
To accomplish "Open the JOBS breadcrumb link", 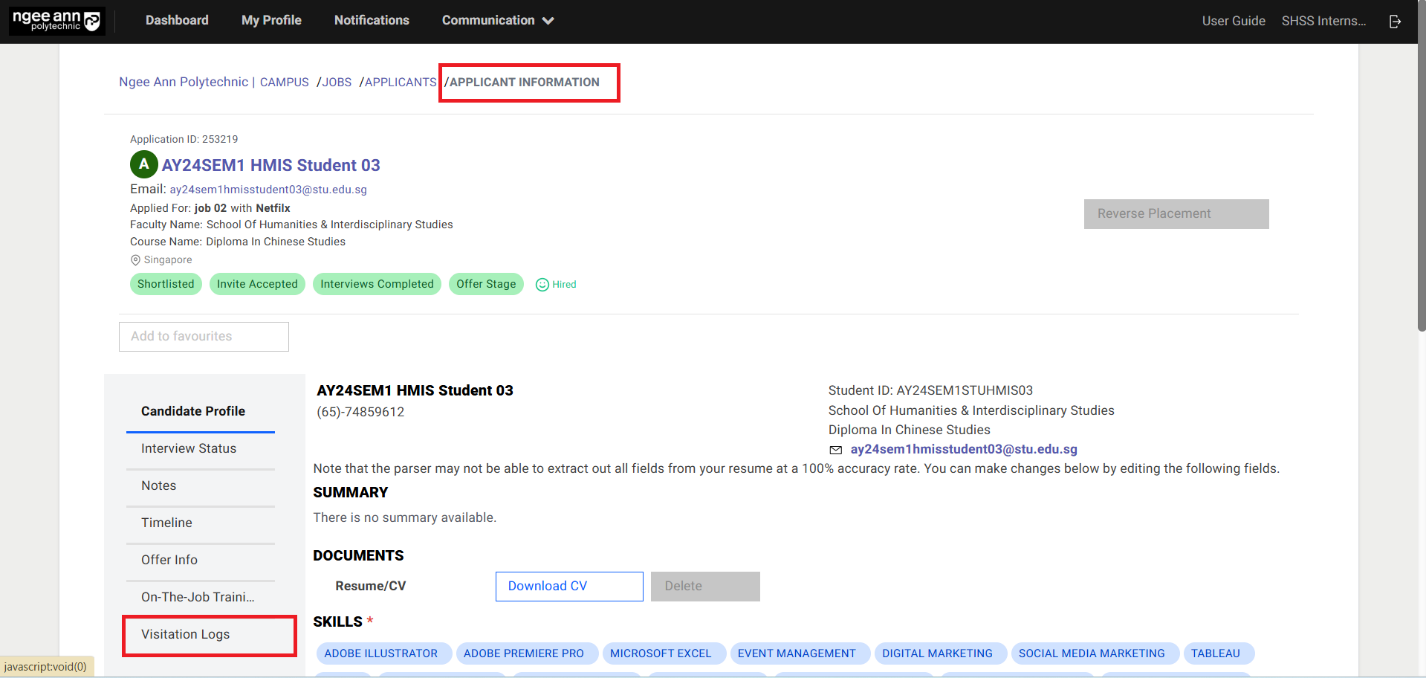I will [x=338, y=82].
